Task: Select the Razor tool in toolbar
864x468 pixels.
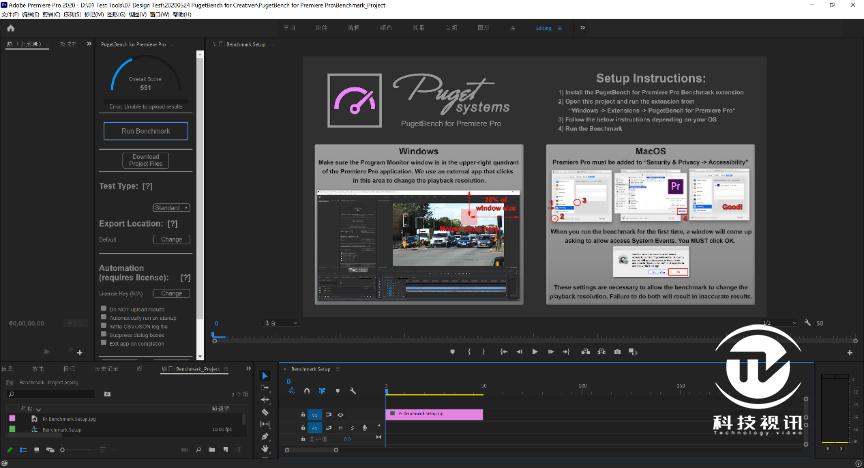Action: click(x=265, y=412)
